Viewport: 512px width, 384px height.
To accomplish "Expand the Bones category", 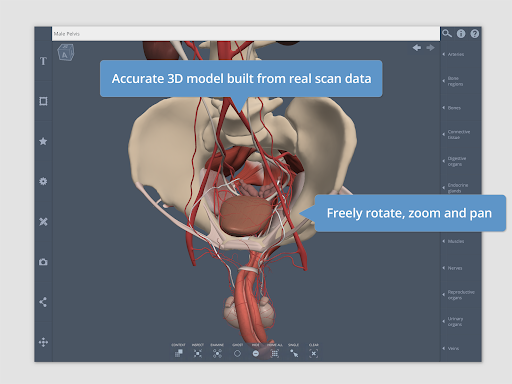I will point(452,108).
